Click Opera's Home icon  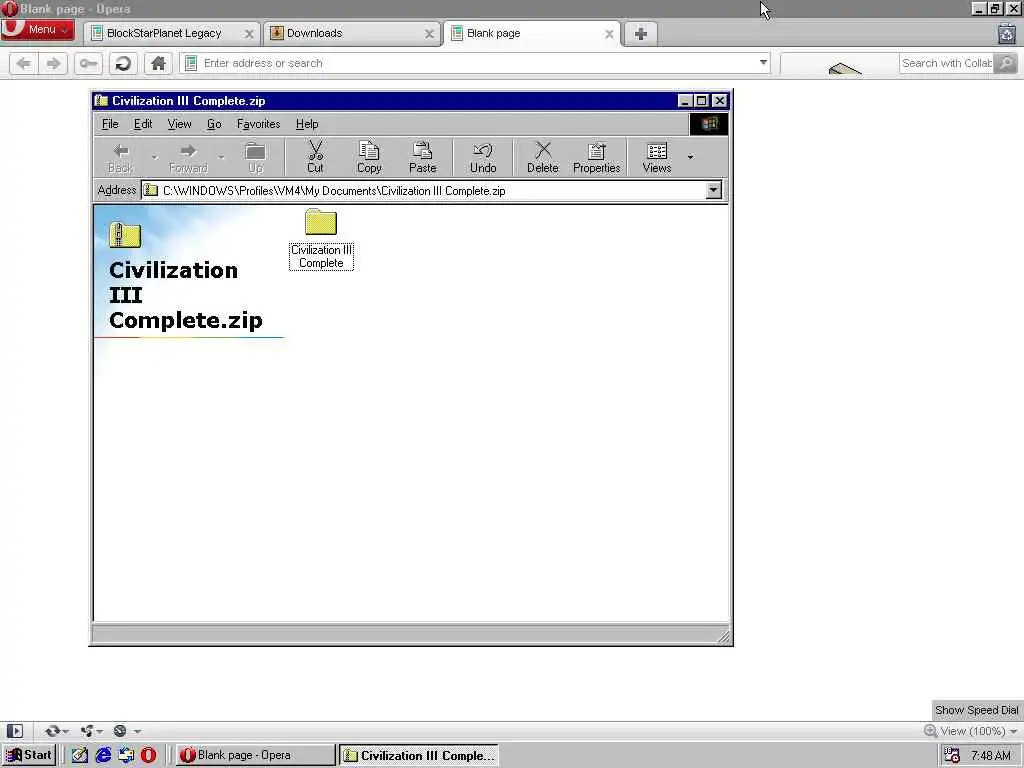pyautogui.click(x=158, y=63)
